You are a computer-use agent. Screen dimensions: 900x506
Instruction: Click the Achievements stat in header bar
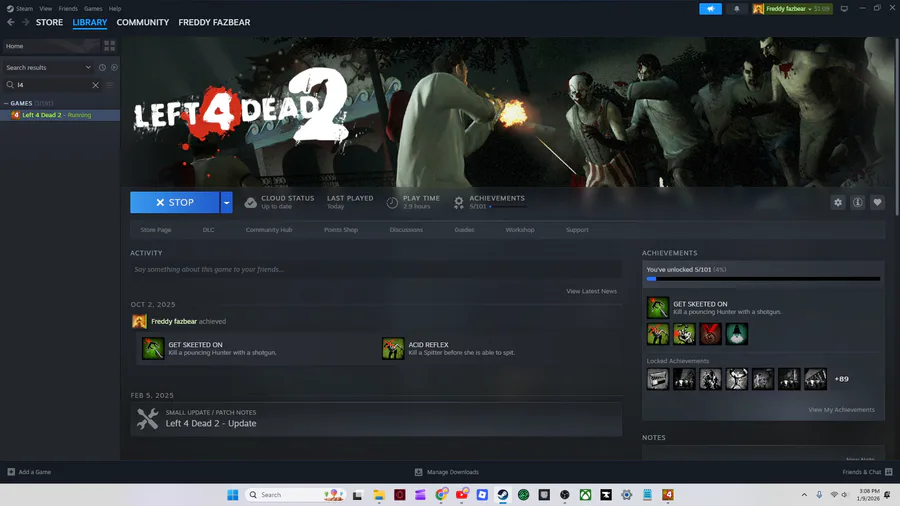[x=489, y=203]
